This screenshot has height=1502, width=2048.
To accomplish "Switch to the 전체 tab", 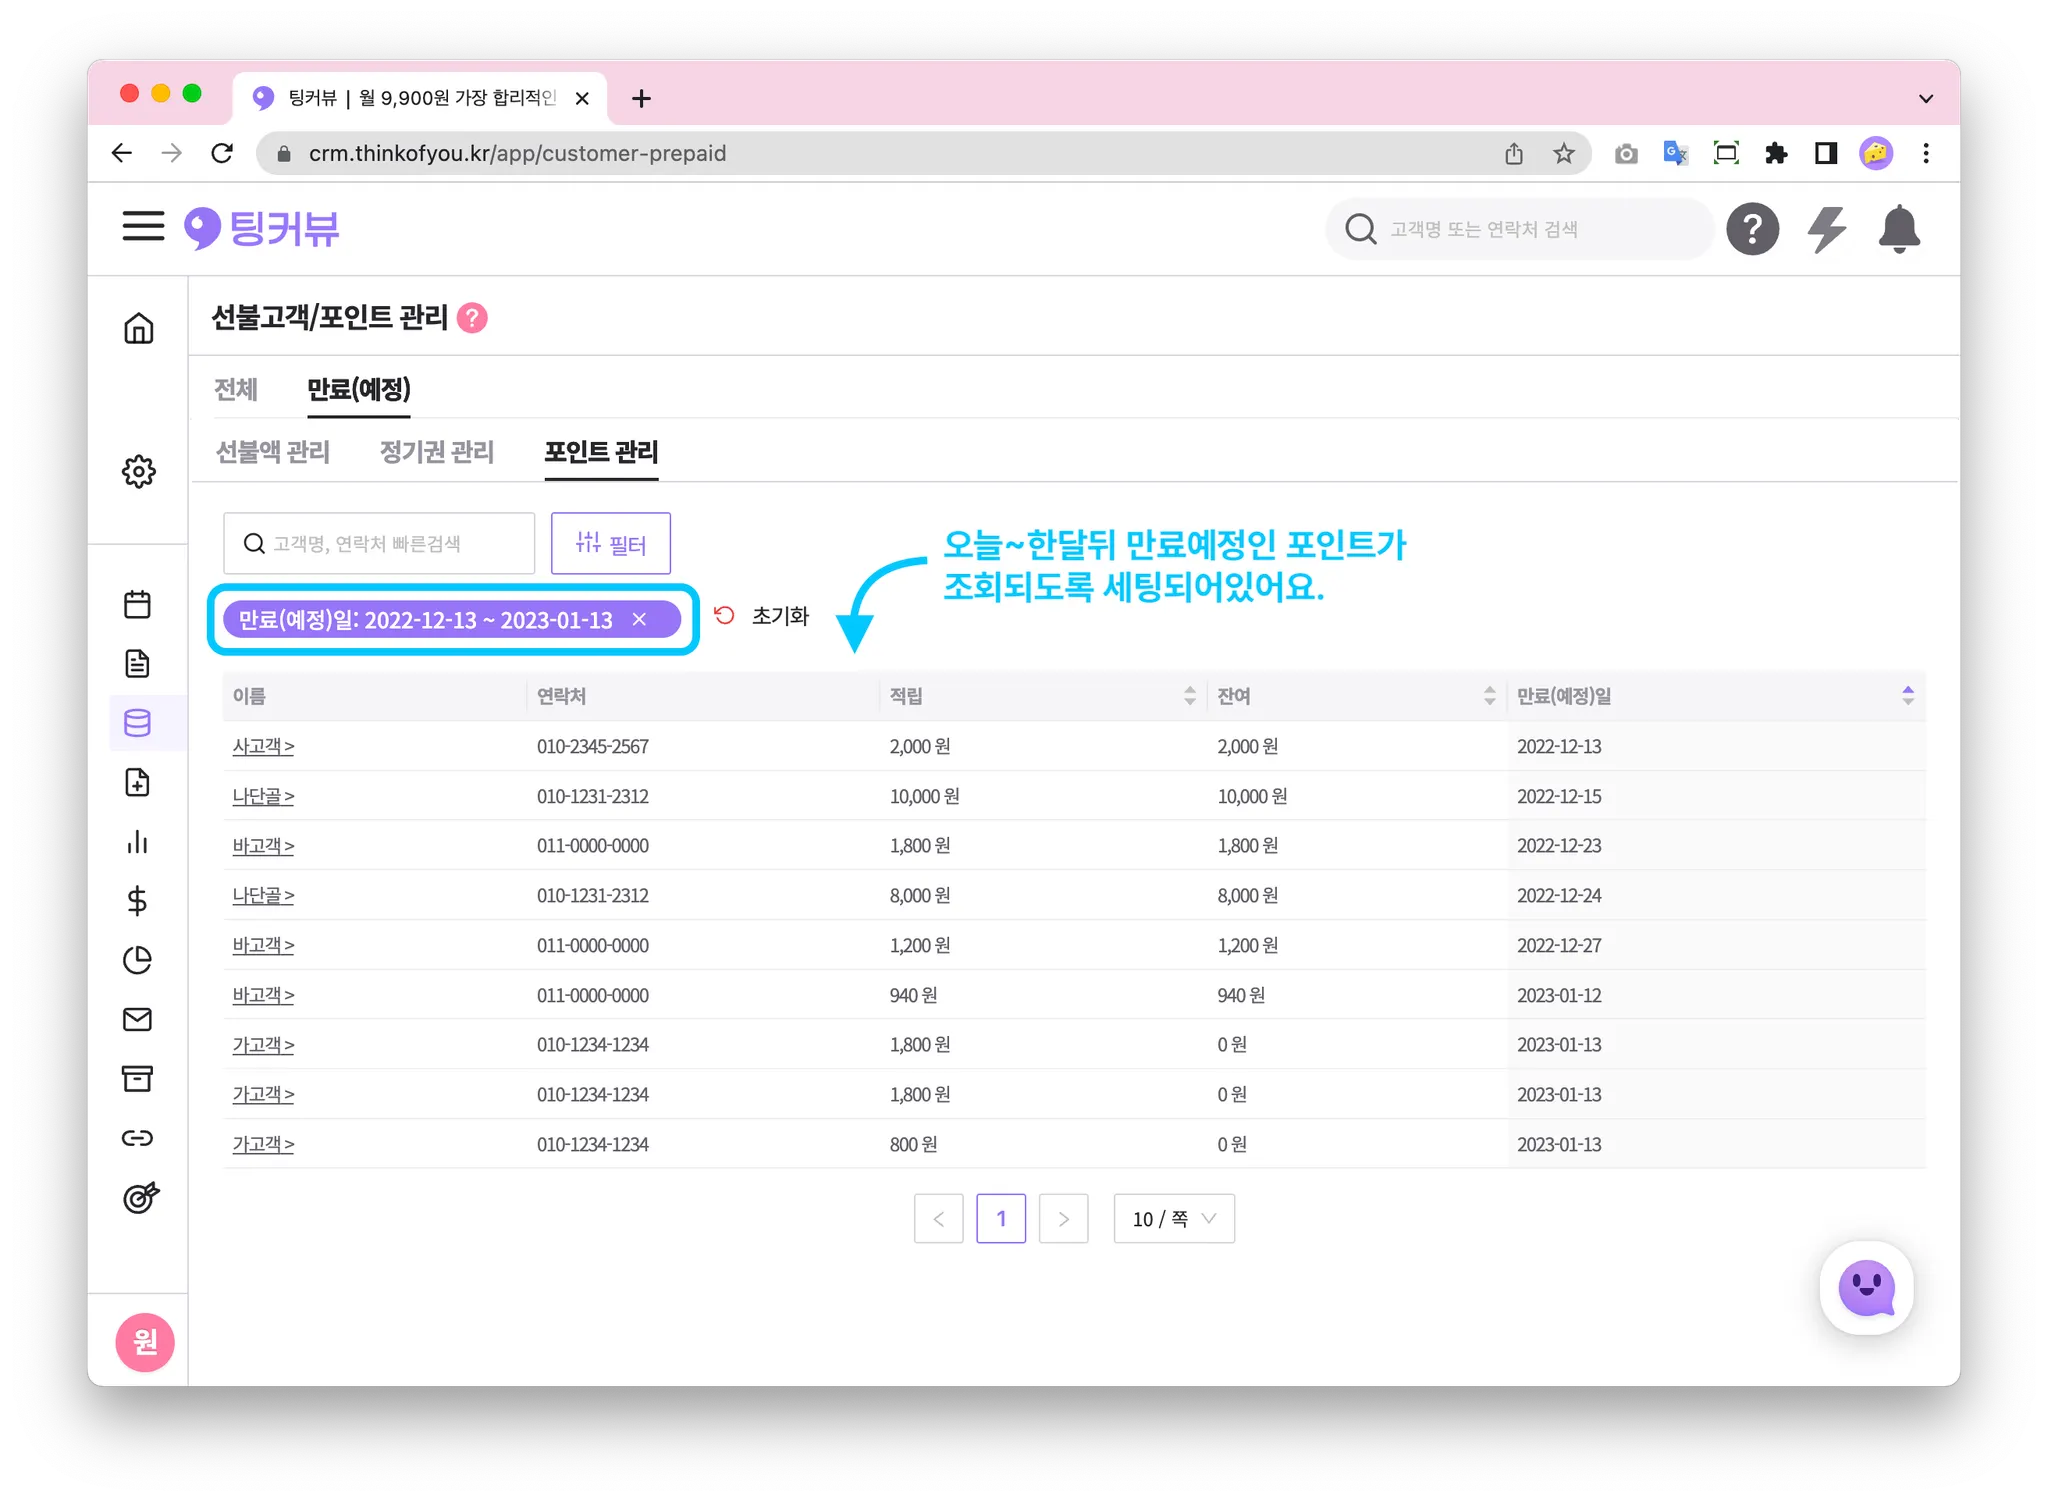I will [x=236, y=389].
